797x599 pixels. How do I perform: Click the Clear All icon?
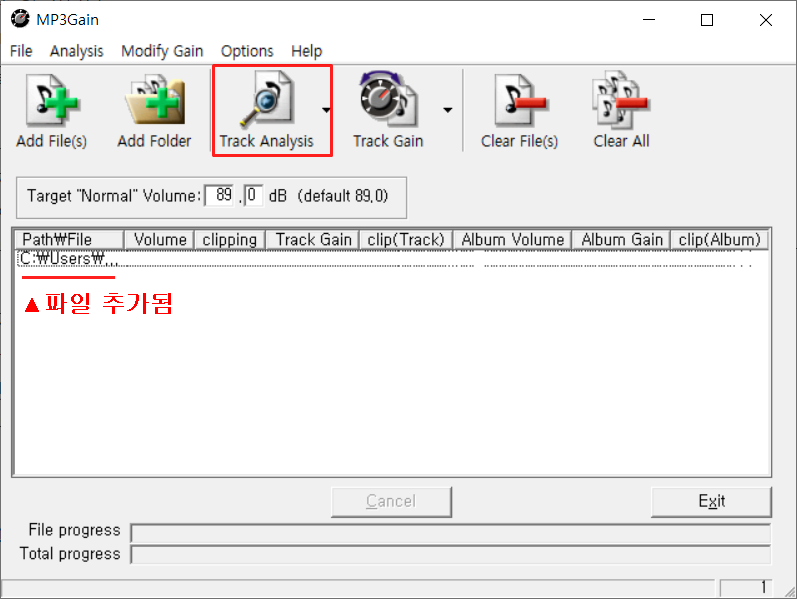[621, 111]
